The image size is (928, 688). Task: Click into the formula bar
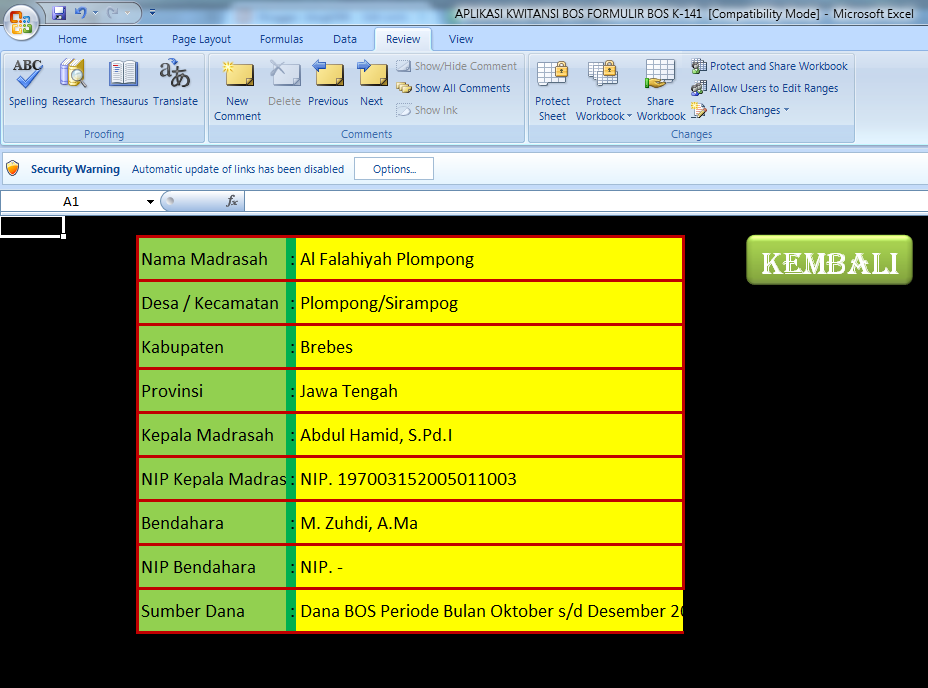[586, 201]
